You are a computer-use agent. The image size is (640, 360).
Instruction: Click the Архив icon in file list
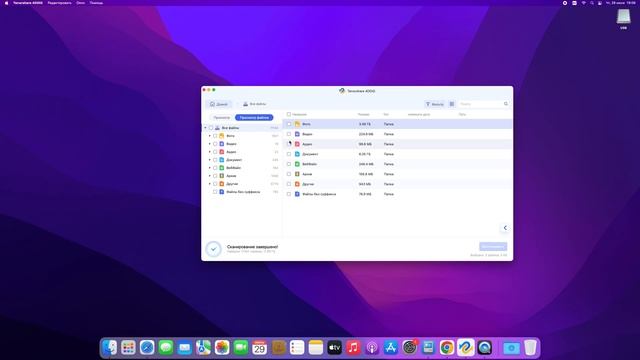click(298, 174)
